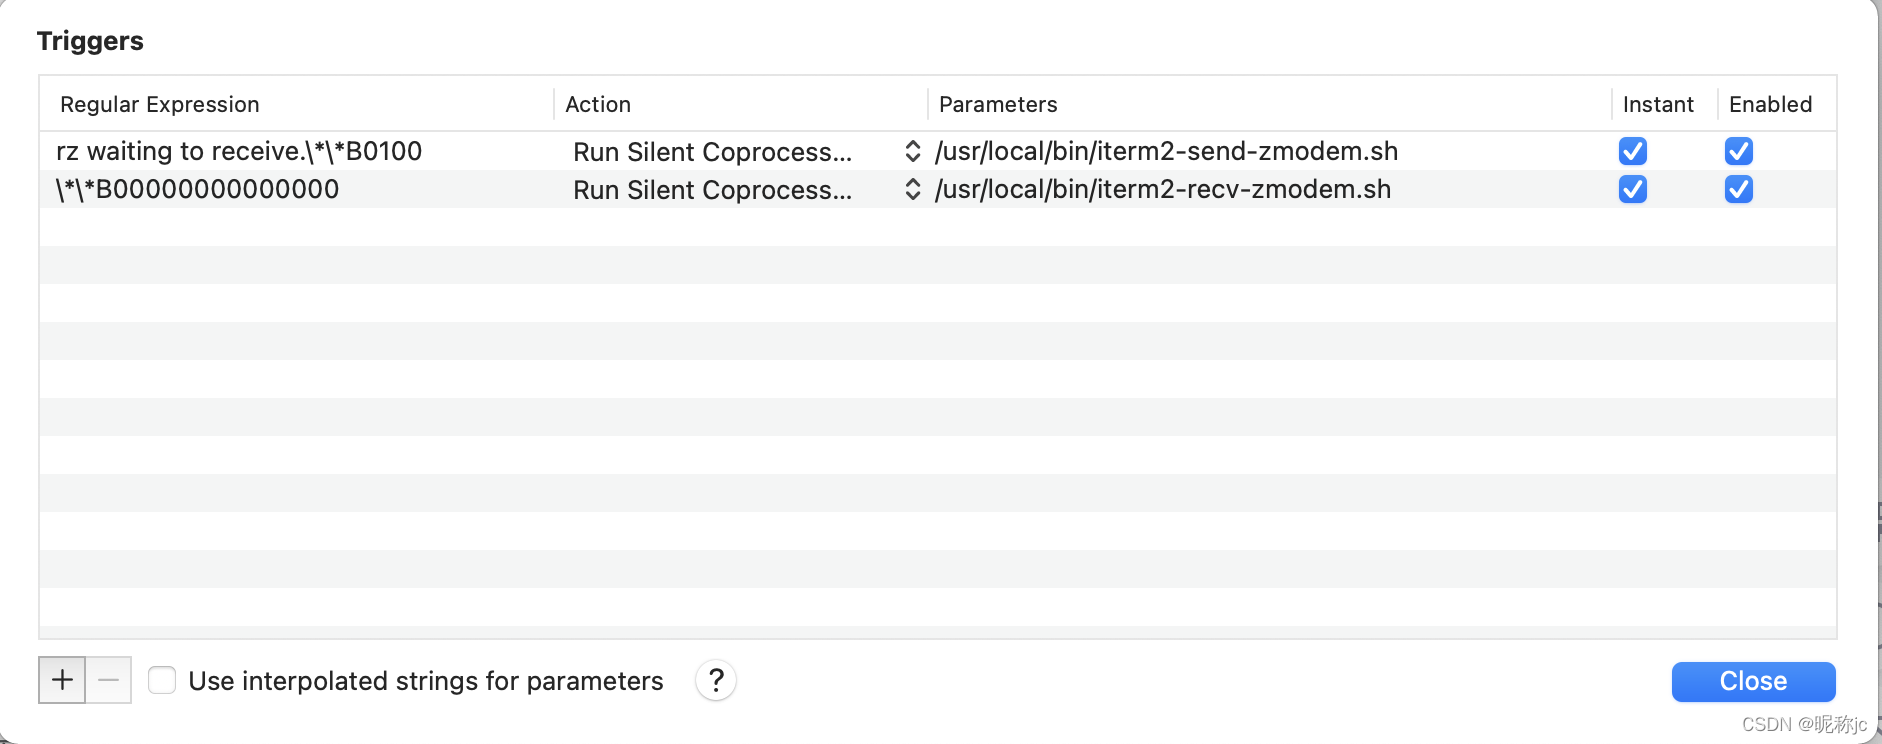
Task: Enable the Instant checkbox for the rz trigger
Action: 1633,151
